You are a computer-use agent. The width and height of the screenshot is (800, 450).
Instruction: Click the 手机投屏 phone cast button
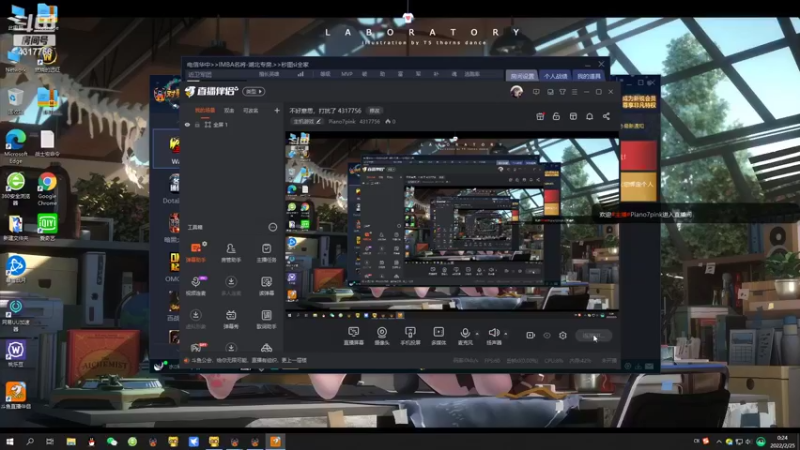pyautogui.click(x=410, y=336)
